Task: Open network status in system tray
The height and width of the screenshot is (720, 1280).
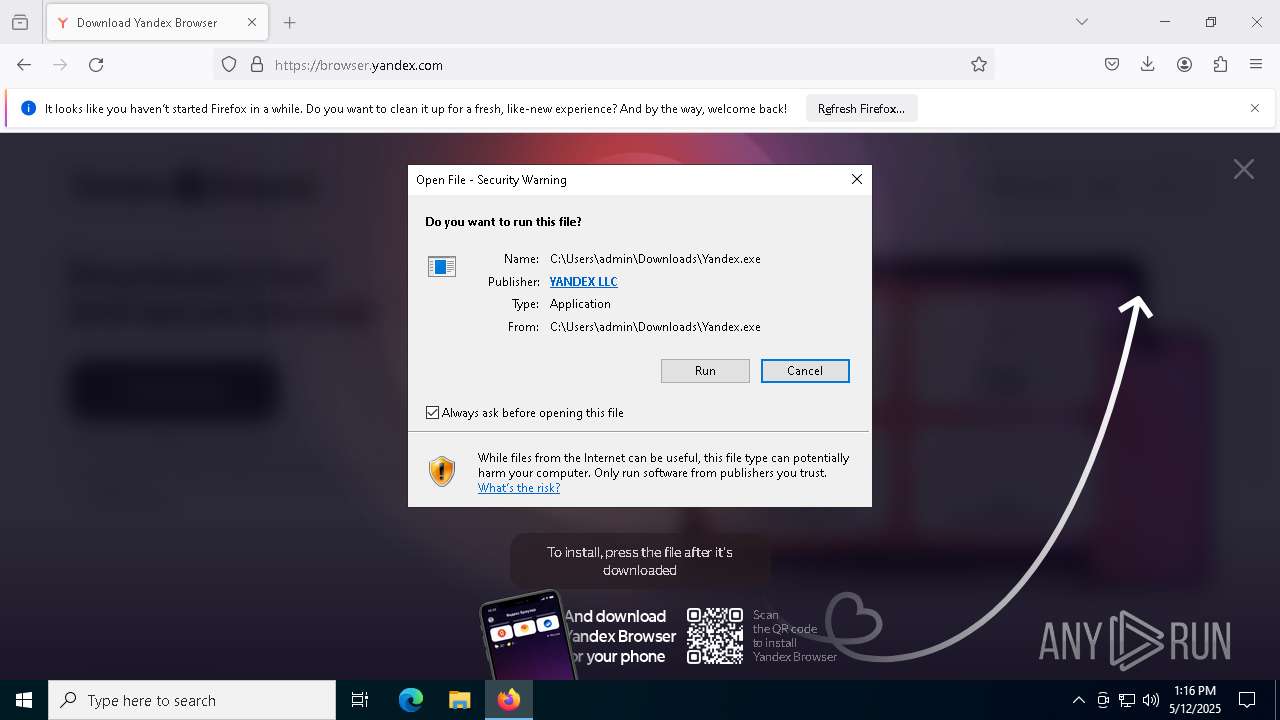Action: [1127, 700]
